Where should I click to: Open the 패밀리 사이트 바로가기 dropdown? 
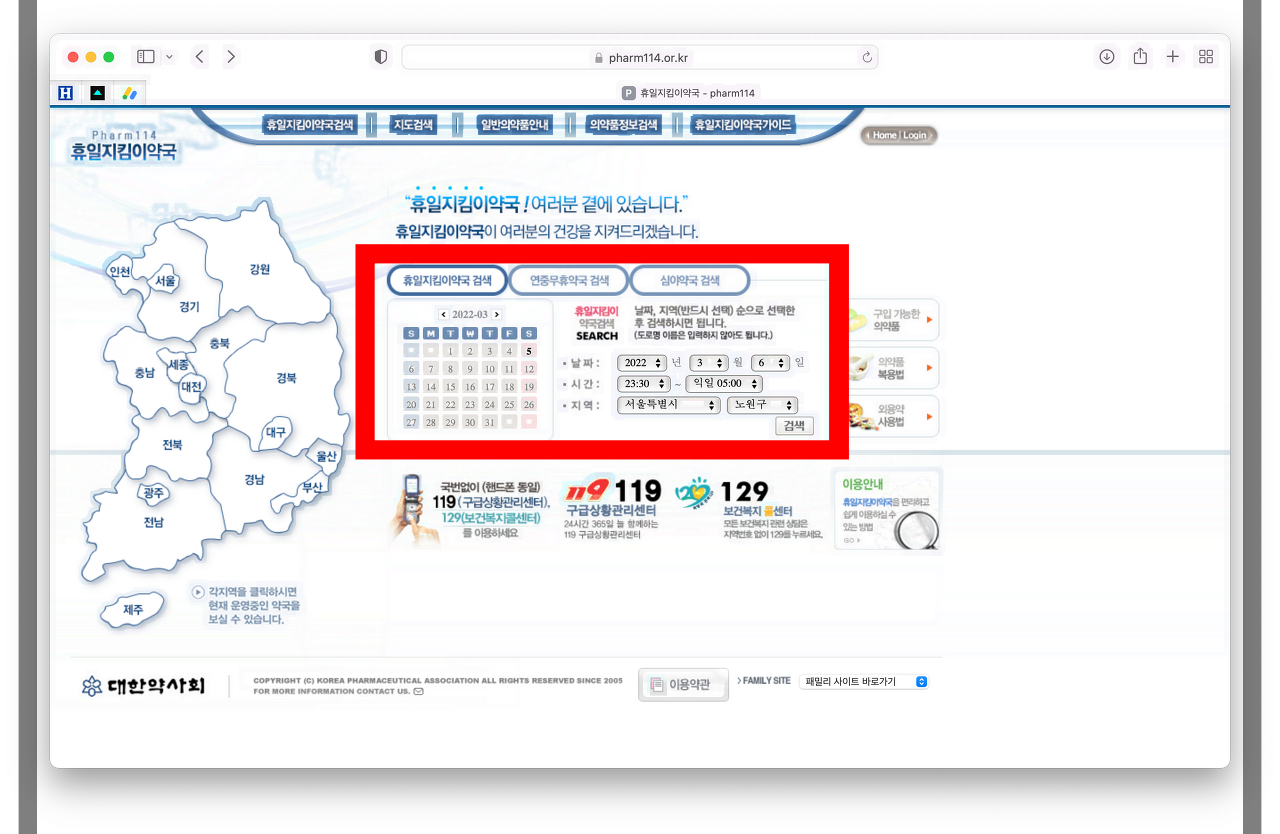[864, 682]
